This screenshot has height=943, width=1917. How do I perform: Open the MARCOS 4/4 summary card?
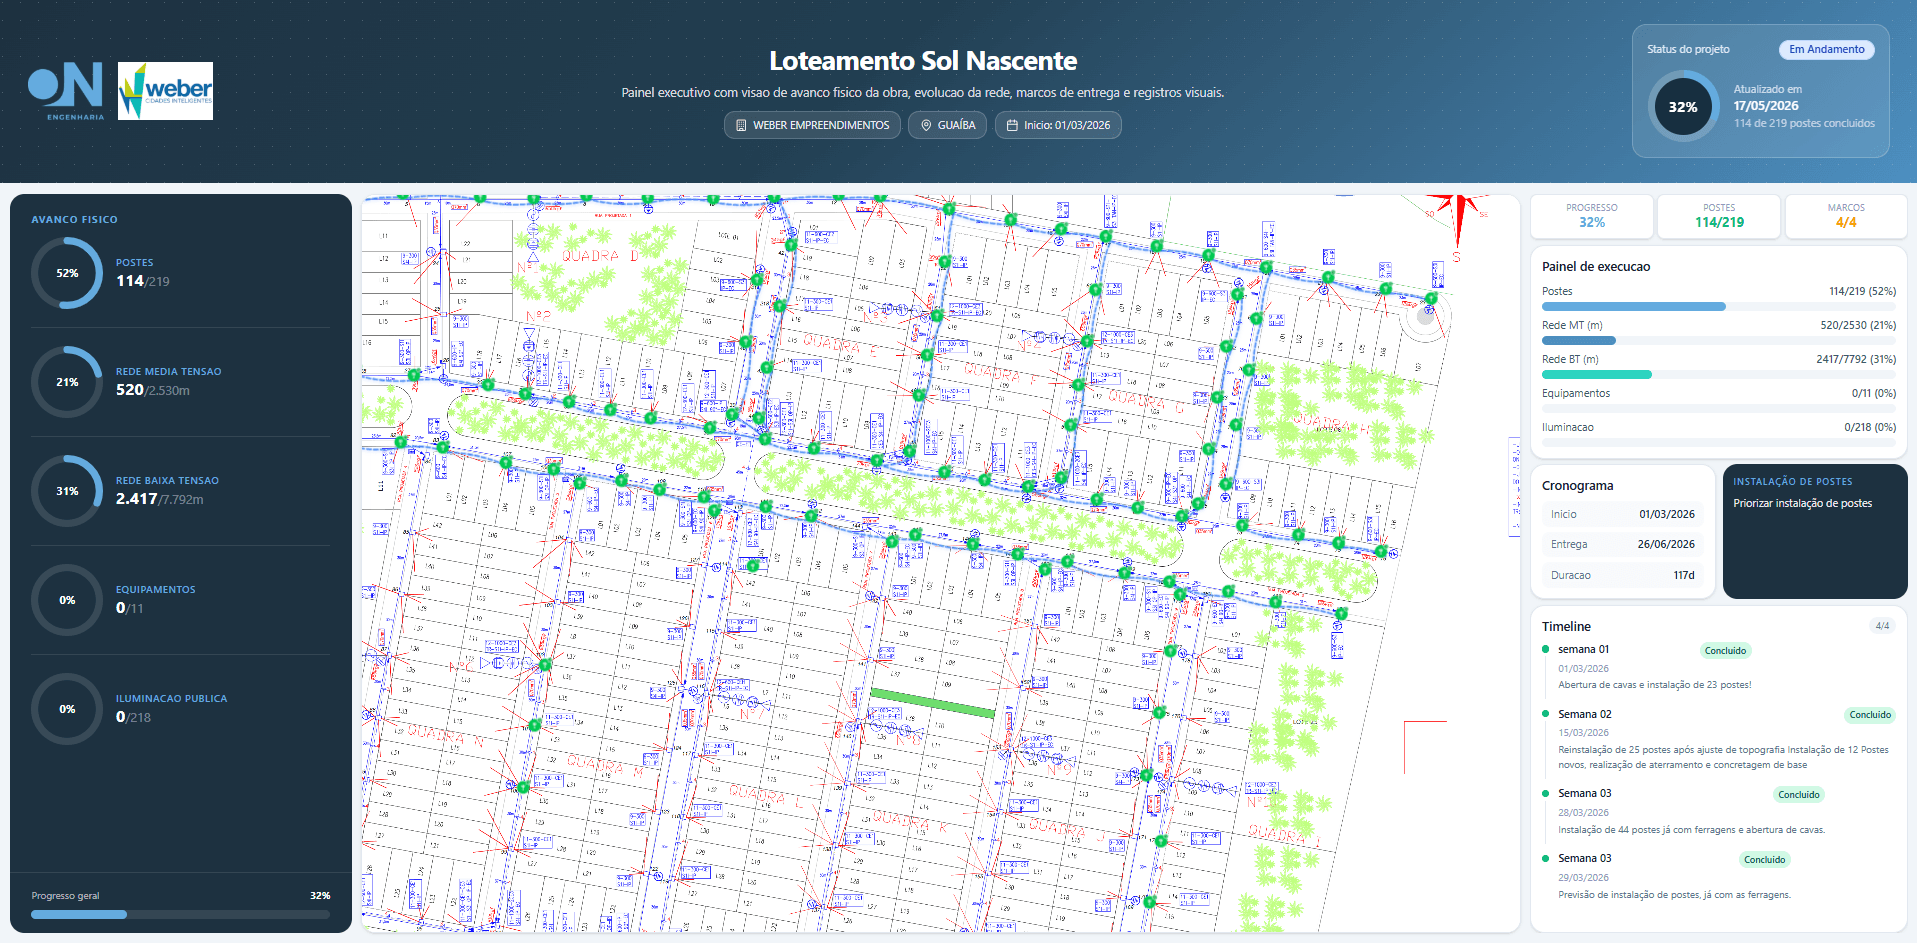click(x=1846, y=216)
